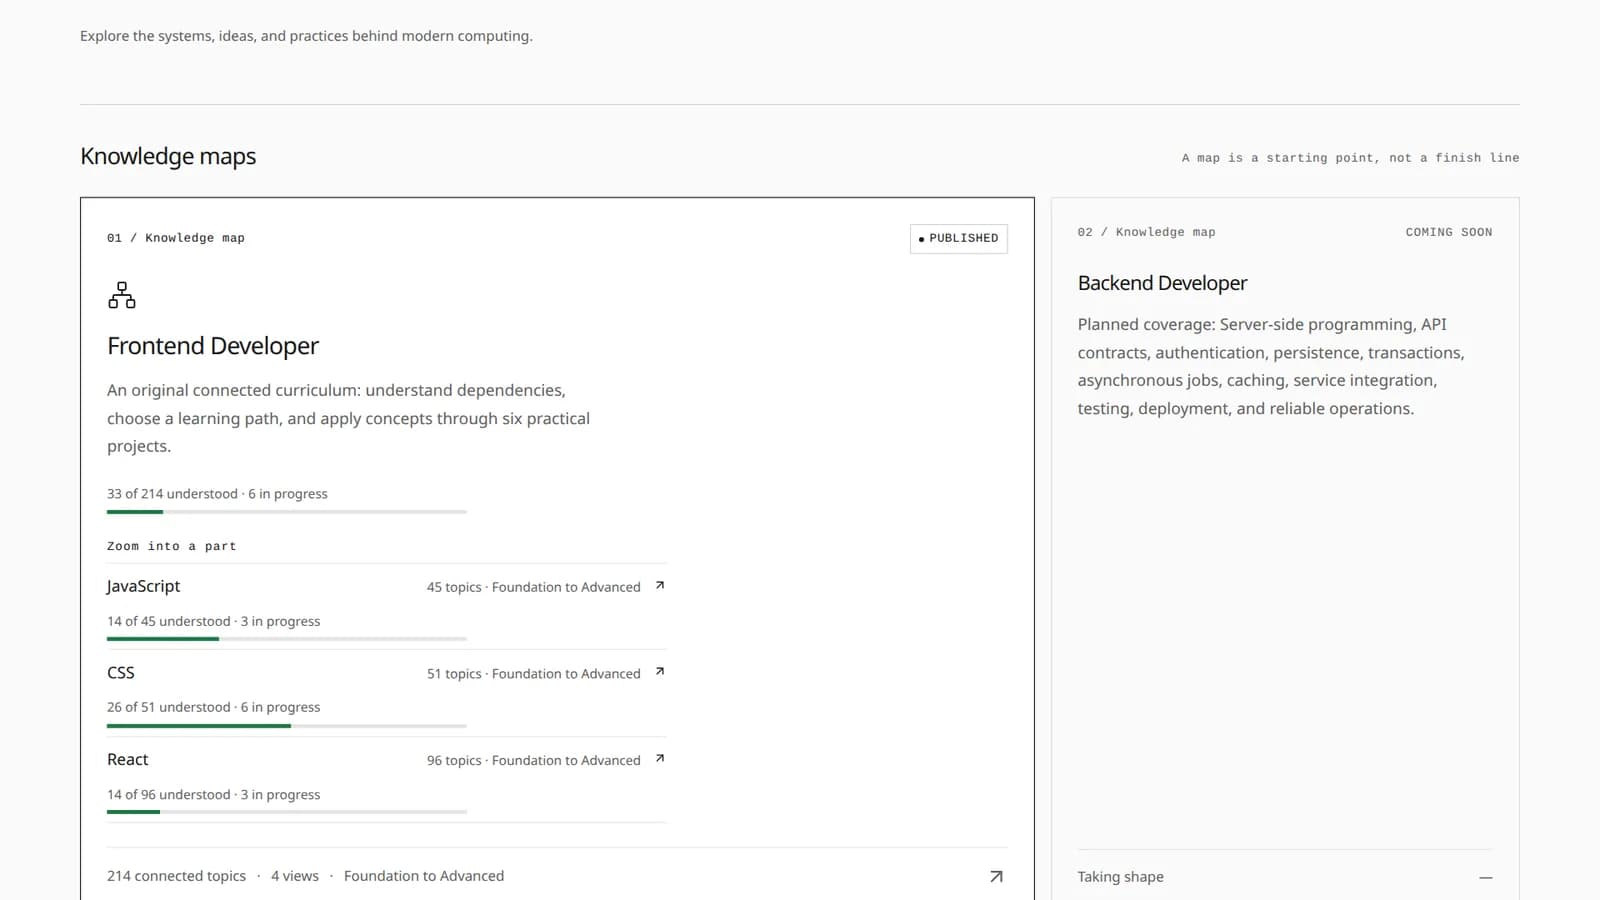The height and width of the screenshot is (900, 1600).
Task: Click '214 connected topics' footer text
Action: point(176,876)
